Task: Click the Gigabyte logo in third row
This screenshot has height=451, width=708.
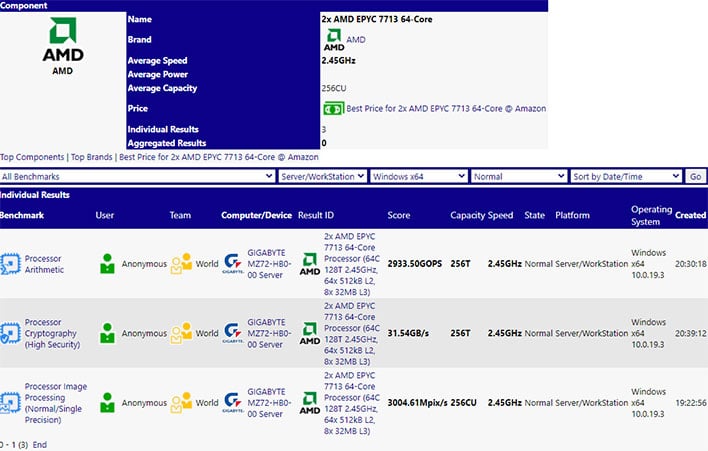Action: [x=233, y=403]
